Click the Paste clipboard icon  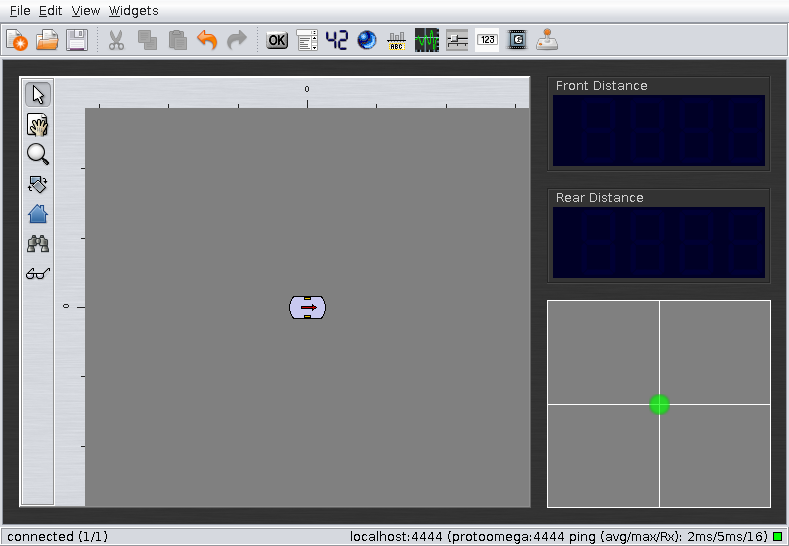(x=177, y=40)
